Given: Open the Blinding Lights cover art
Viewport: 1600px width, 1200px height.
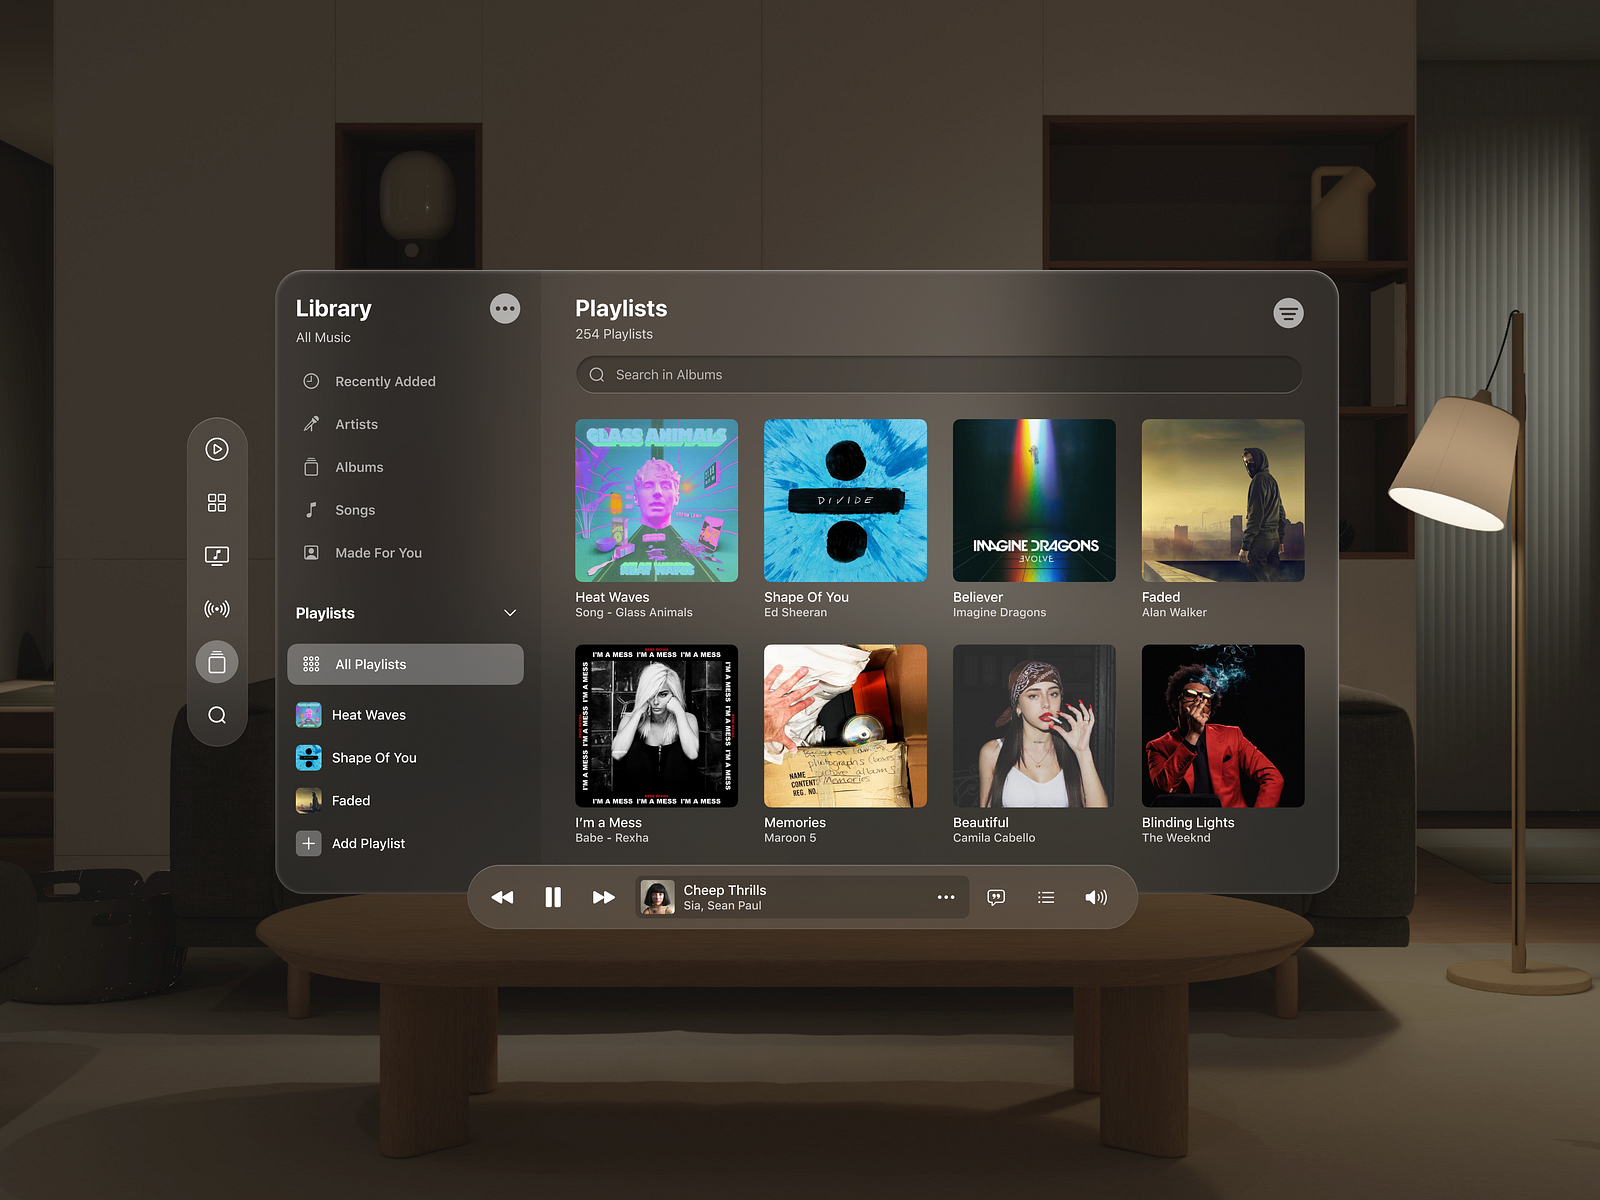Looking at the screenshot, I should pyautogui.click(x=1223, y=726).
